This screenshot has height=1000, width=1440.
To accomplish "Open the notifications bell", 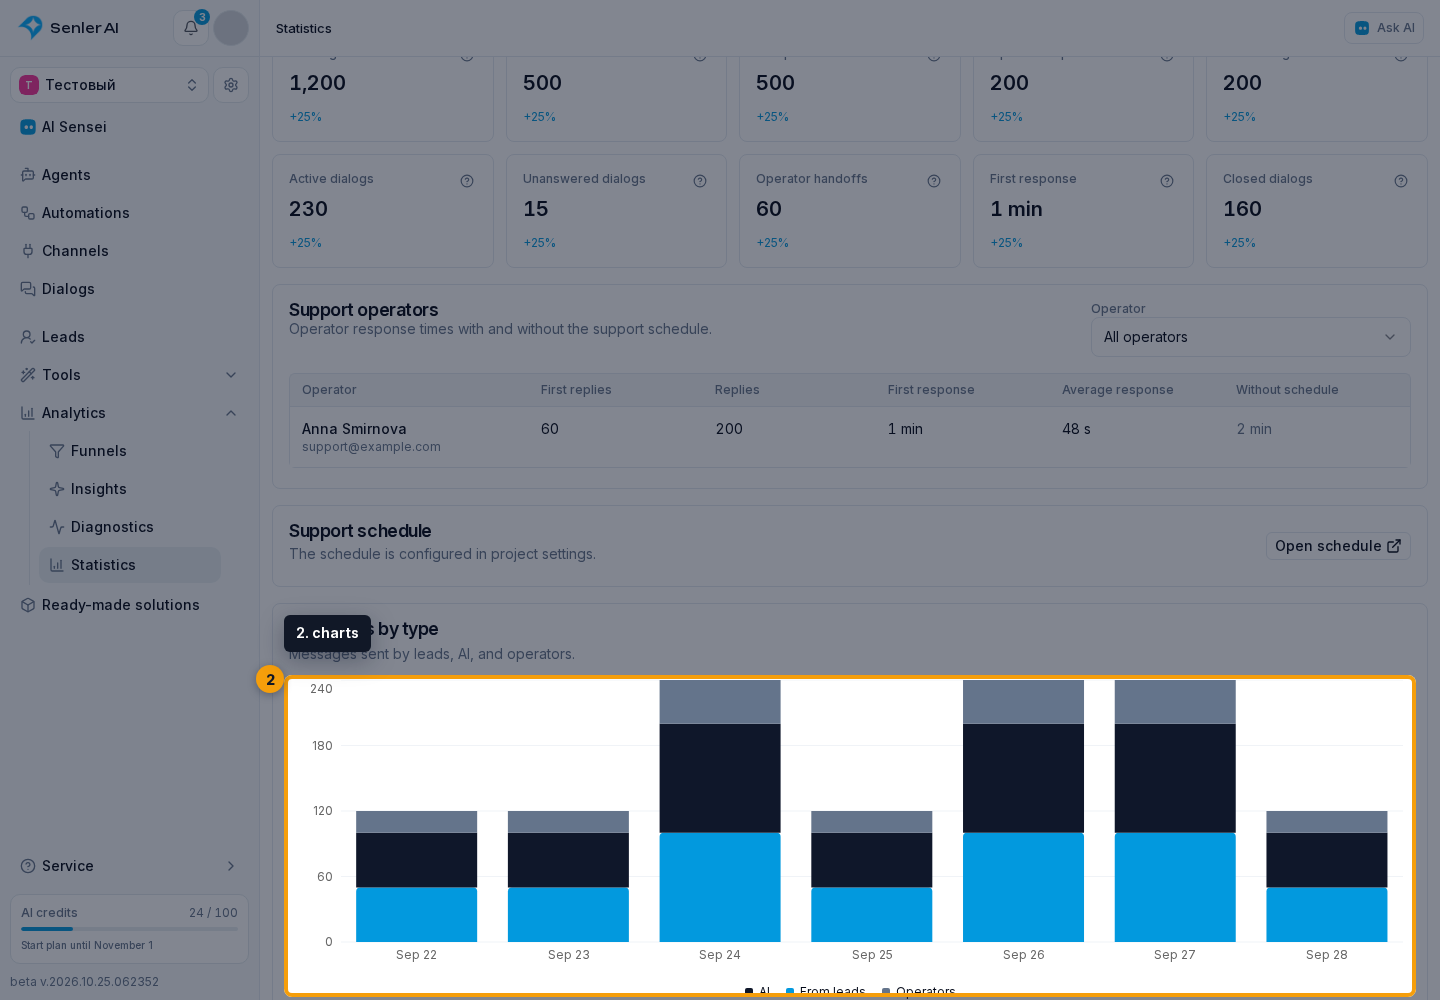I will tap(190, 28).
